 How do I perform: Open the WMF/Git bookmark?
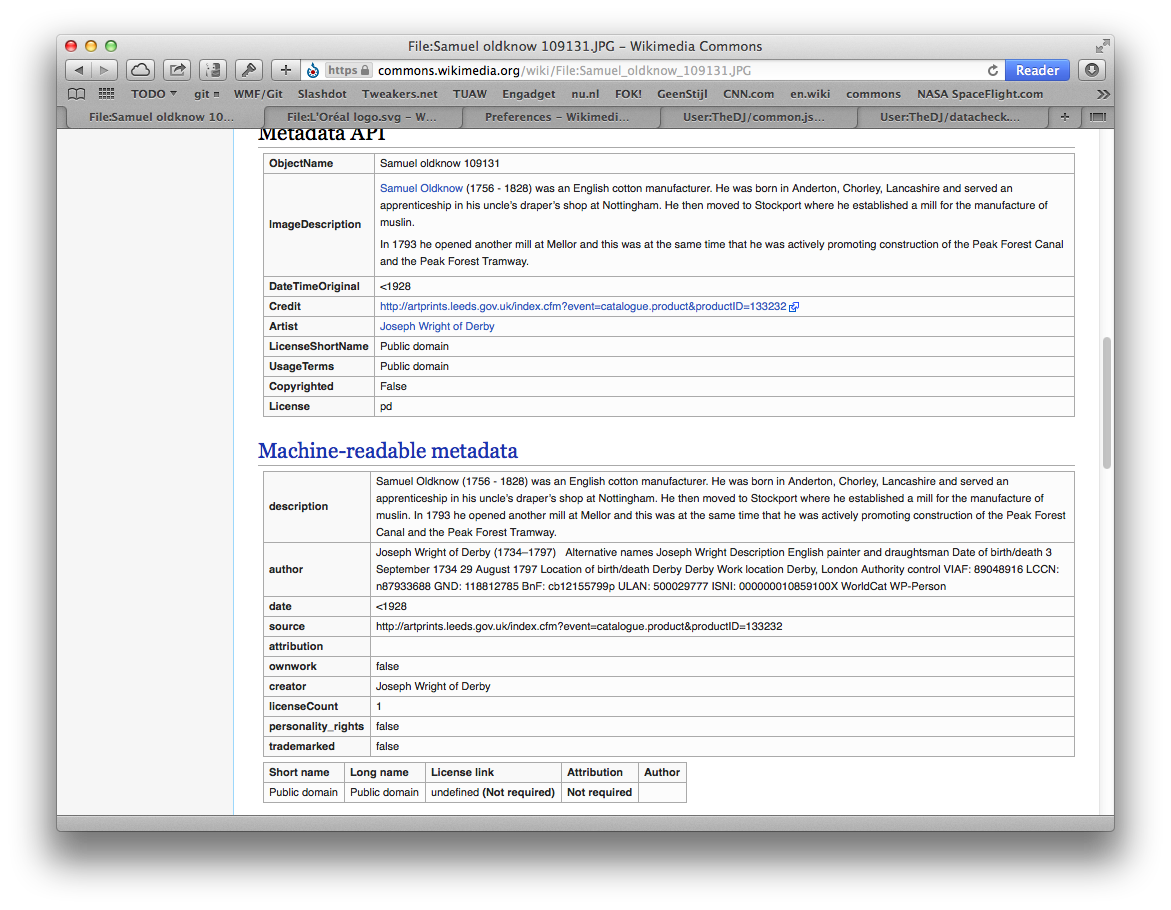[x=258, y=94]
